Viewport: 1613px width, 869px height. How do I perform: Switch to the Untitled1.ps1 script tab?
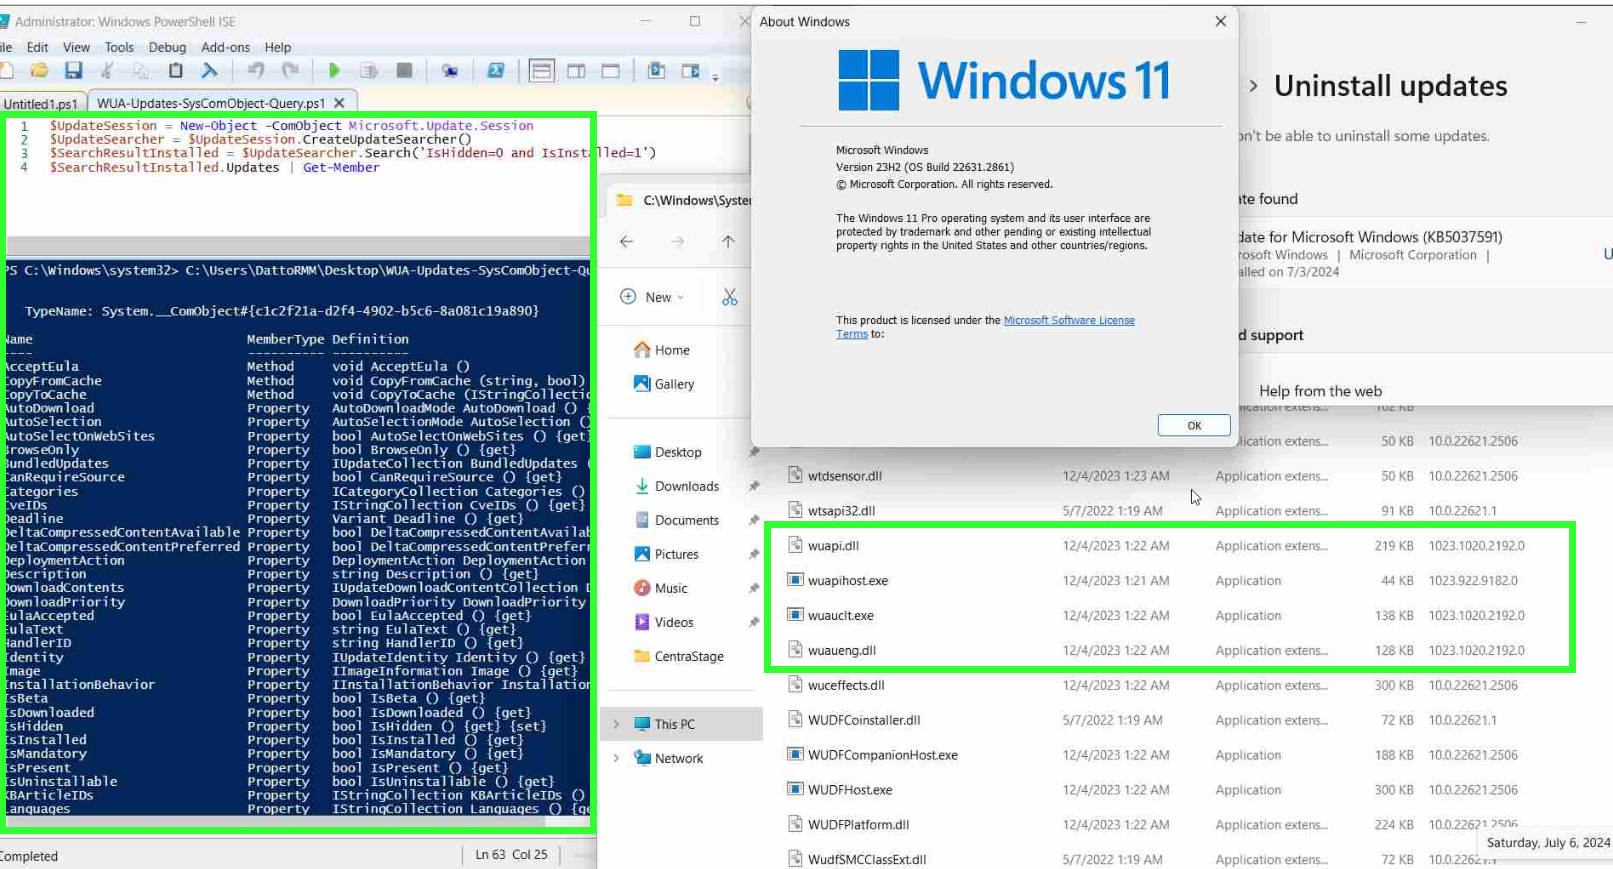coord(41,103)
